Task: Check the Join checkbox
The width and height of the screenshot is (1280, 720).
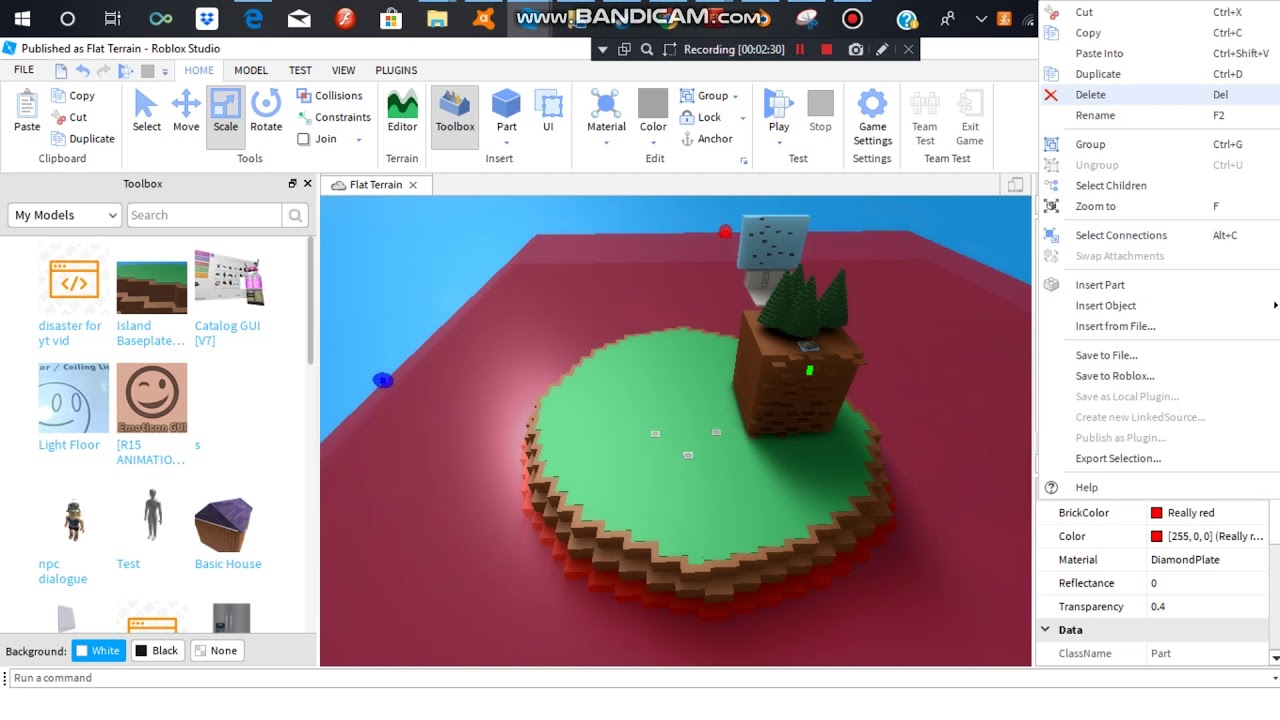Action: click(x=304, y=139)
